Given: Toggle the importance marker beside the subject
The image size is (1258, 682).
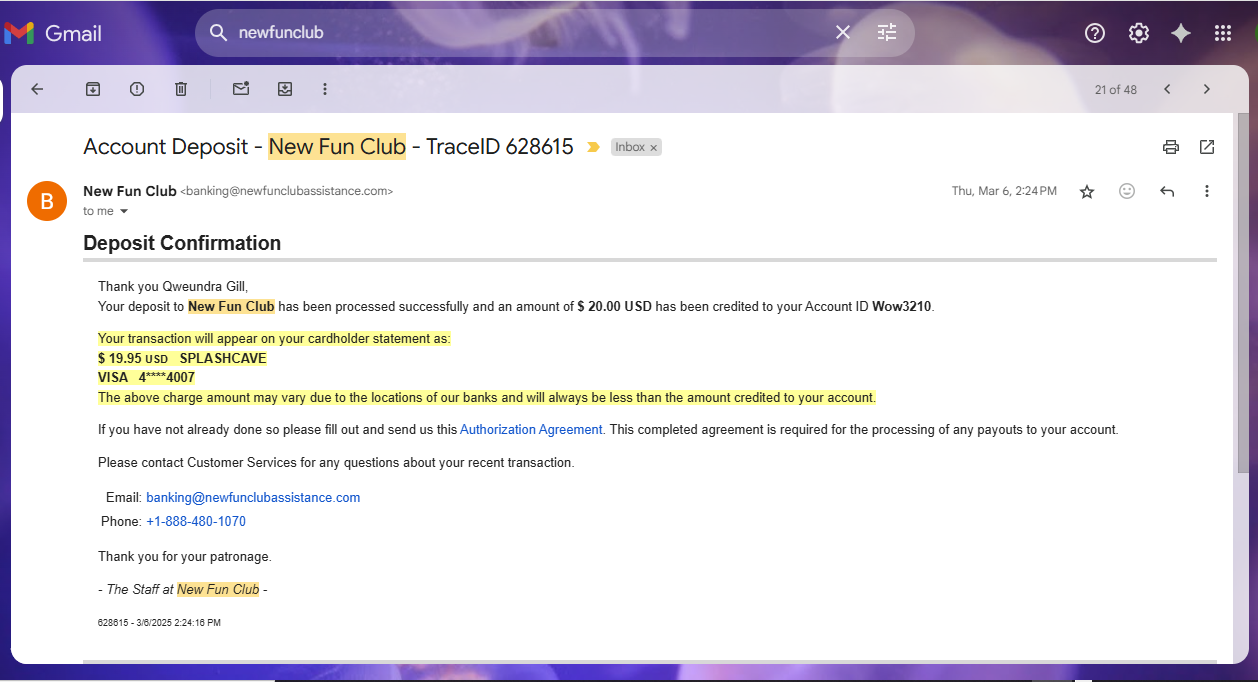Looking at the screenshot, I should (x=593, y=147).
